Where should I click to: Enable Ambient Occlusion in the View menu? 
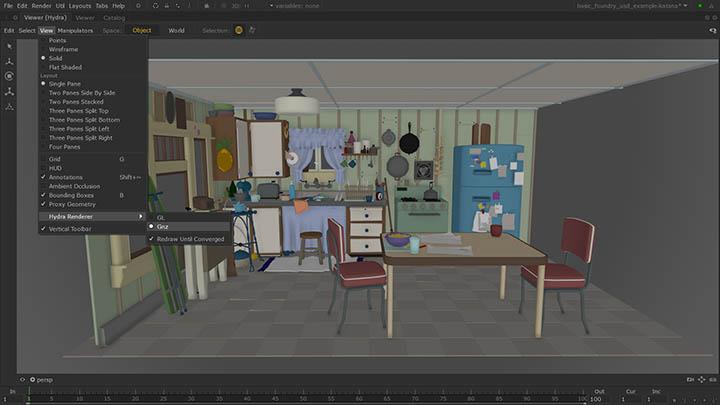click(x=74, y=186)
